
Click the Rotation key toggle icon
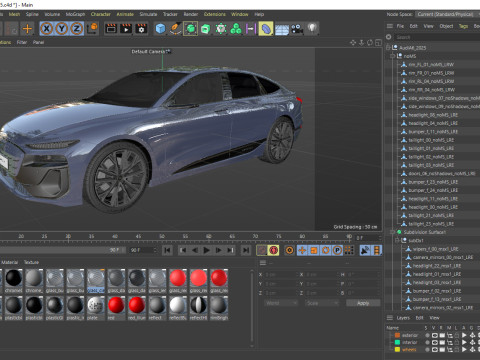click(326, 250)
